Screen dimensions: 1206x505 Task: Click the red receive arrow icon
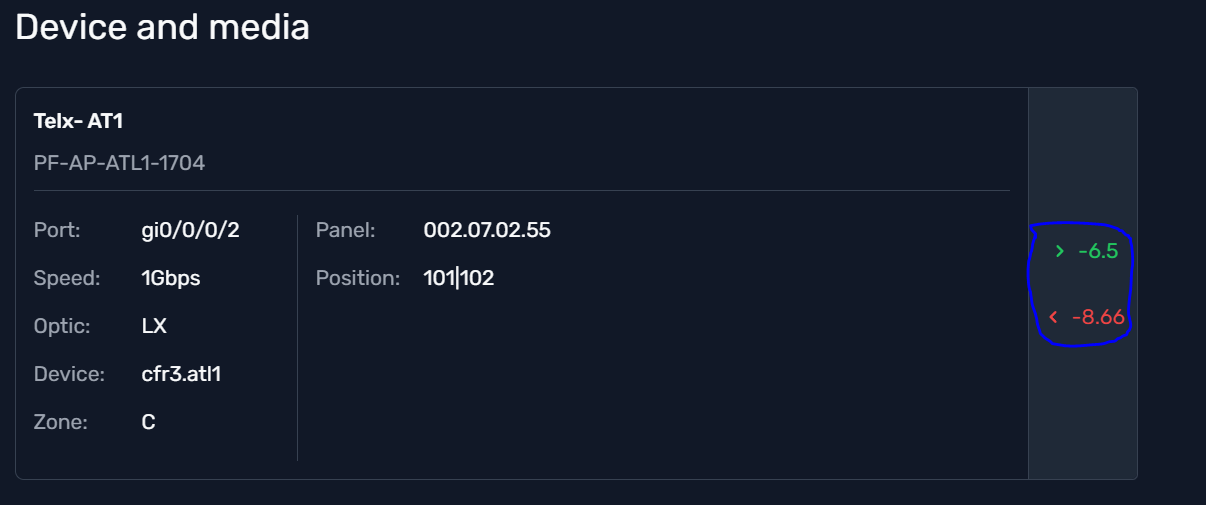click(x=1053, y=318)
